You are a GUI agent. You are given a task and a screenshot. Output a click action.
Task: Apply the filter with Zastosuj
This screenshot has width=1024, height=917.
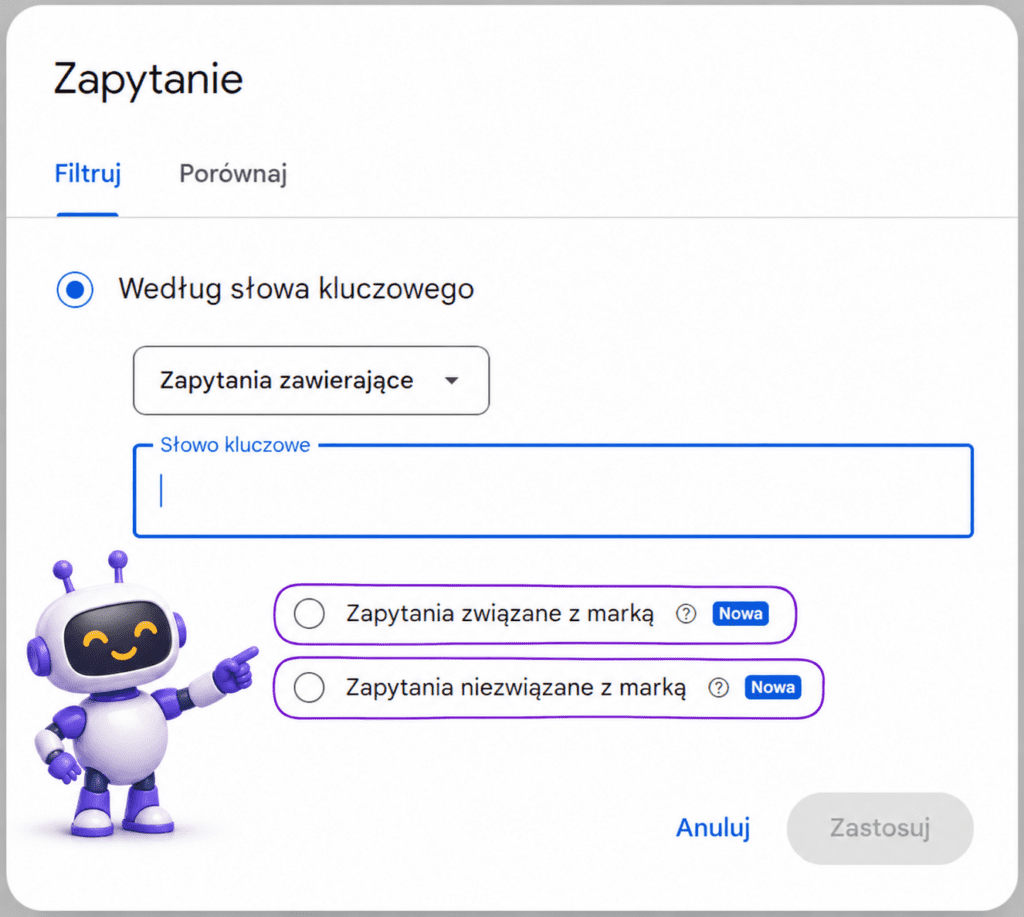tap(880, 828)
